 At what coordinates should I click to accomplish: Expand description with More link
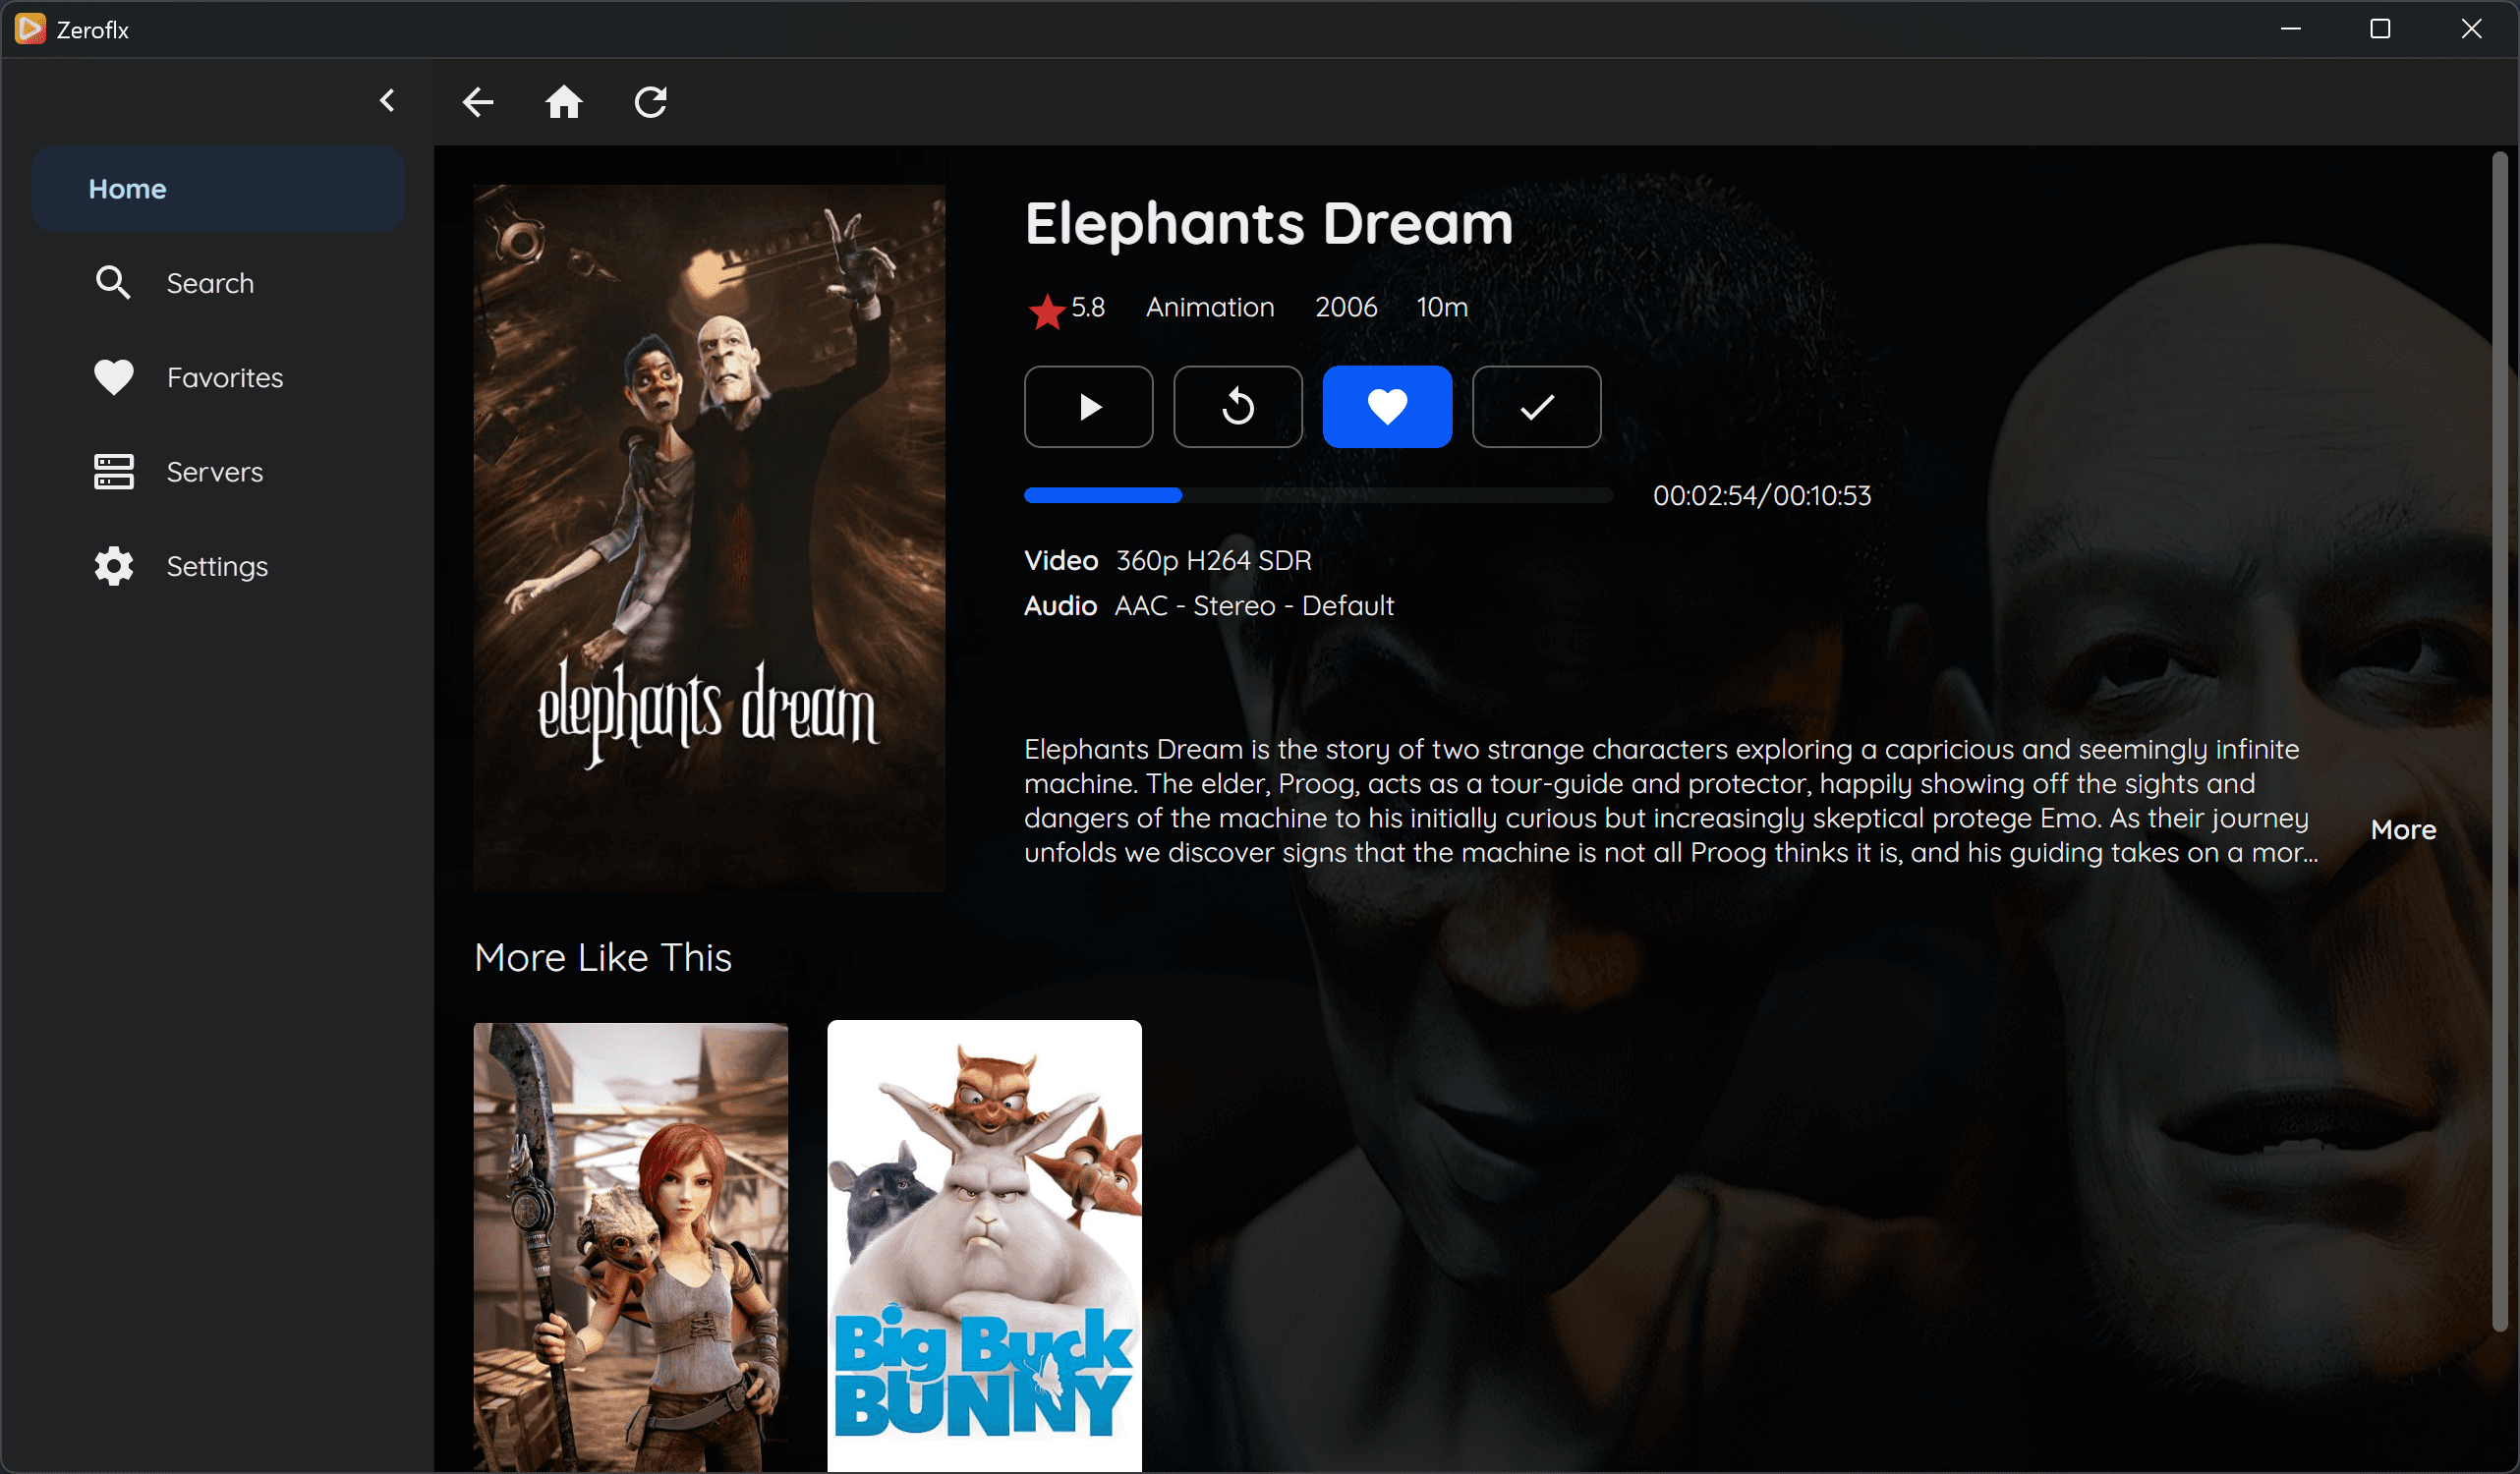[x=2402, y=830]
